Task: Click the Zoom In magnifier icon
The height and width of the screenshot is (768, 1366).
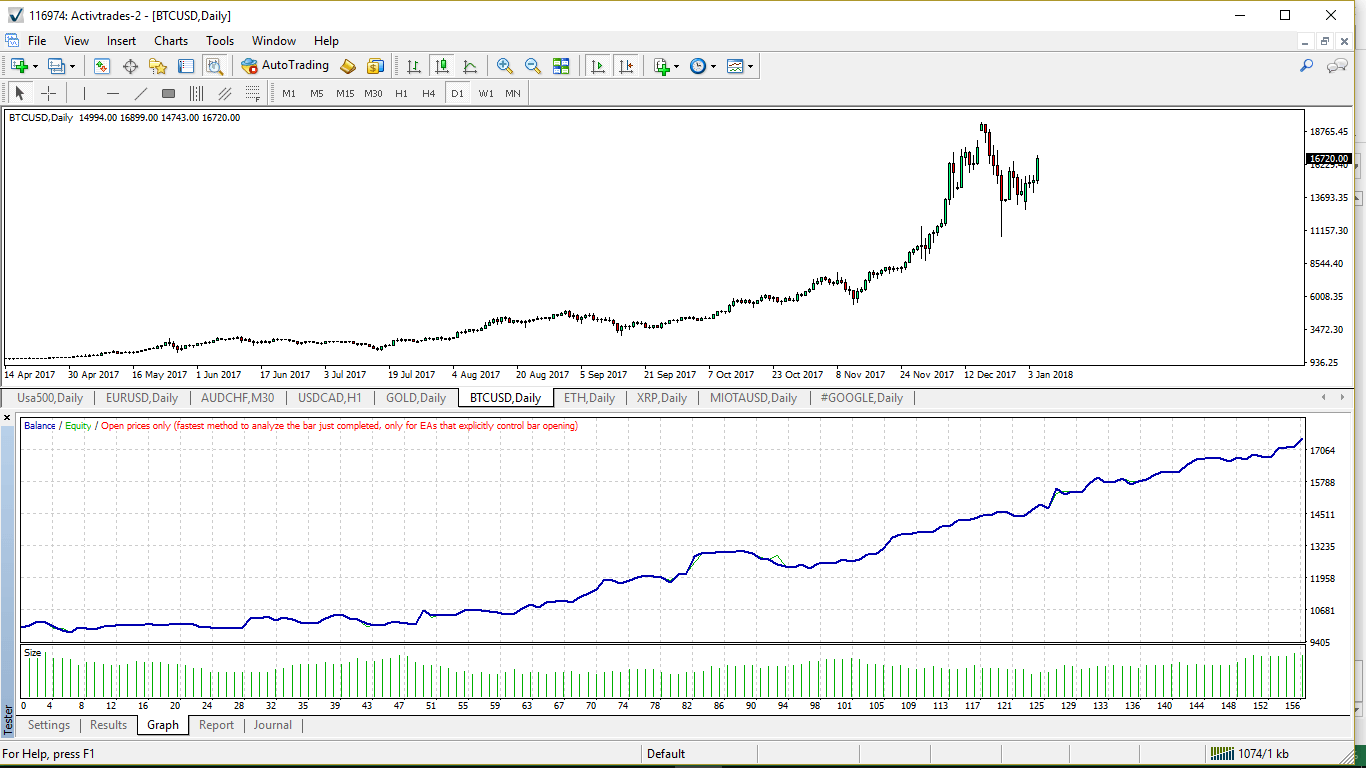Action: click(505, 66)
